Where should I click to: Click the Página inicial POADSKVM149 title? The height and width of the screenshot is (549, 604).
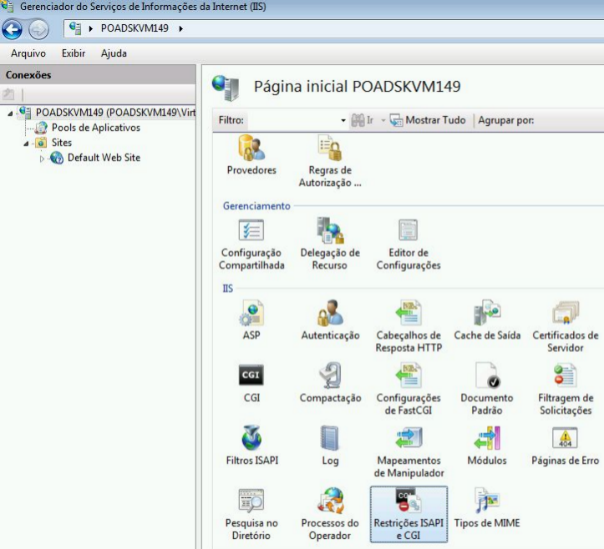(357, 87)
